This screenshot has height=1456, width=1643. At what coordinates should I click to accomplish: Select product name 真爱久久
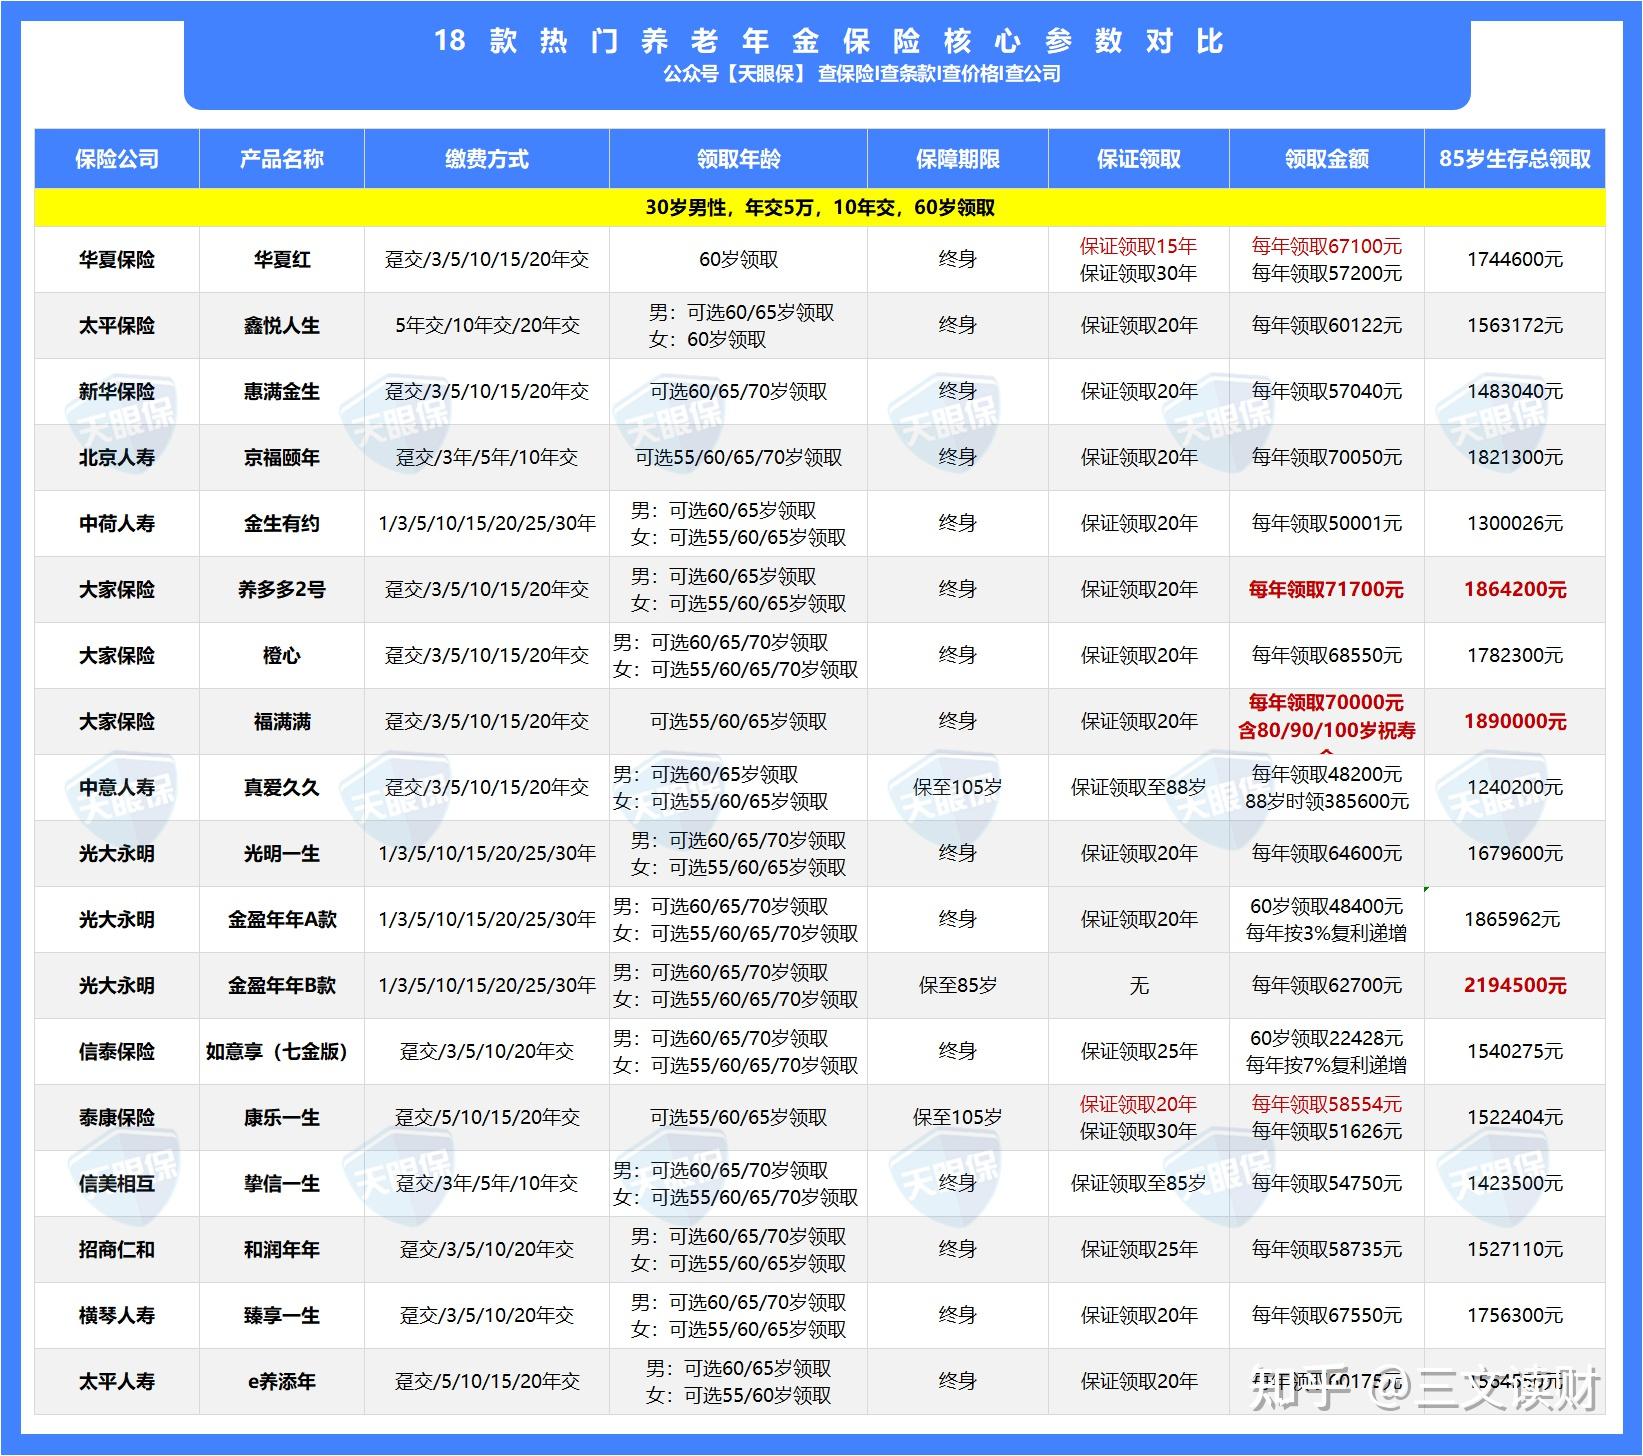point(282,788)
